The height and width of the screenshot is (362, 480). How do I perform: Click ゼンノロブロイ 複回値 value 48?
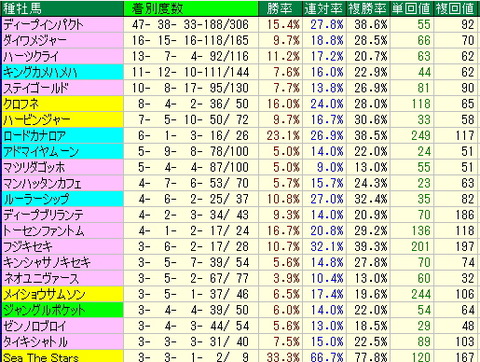coord(468,326)
